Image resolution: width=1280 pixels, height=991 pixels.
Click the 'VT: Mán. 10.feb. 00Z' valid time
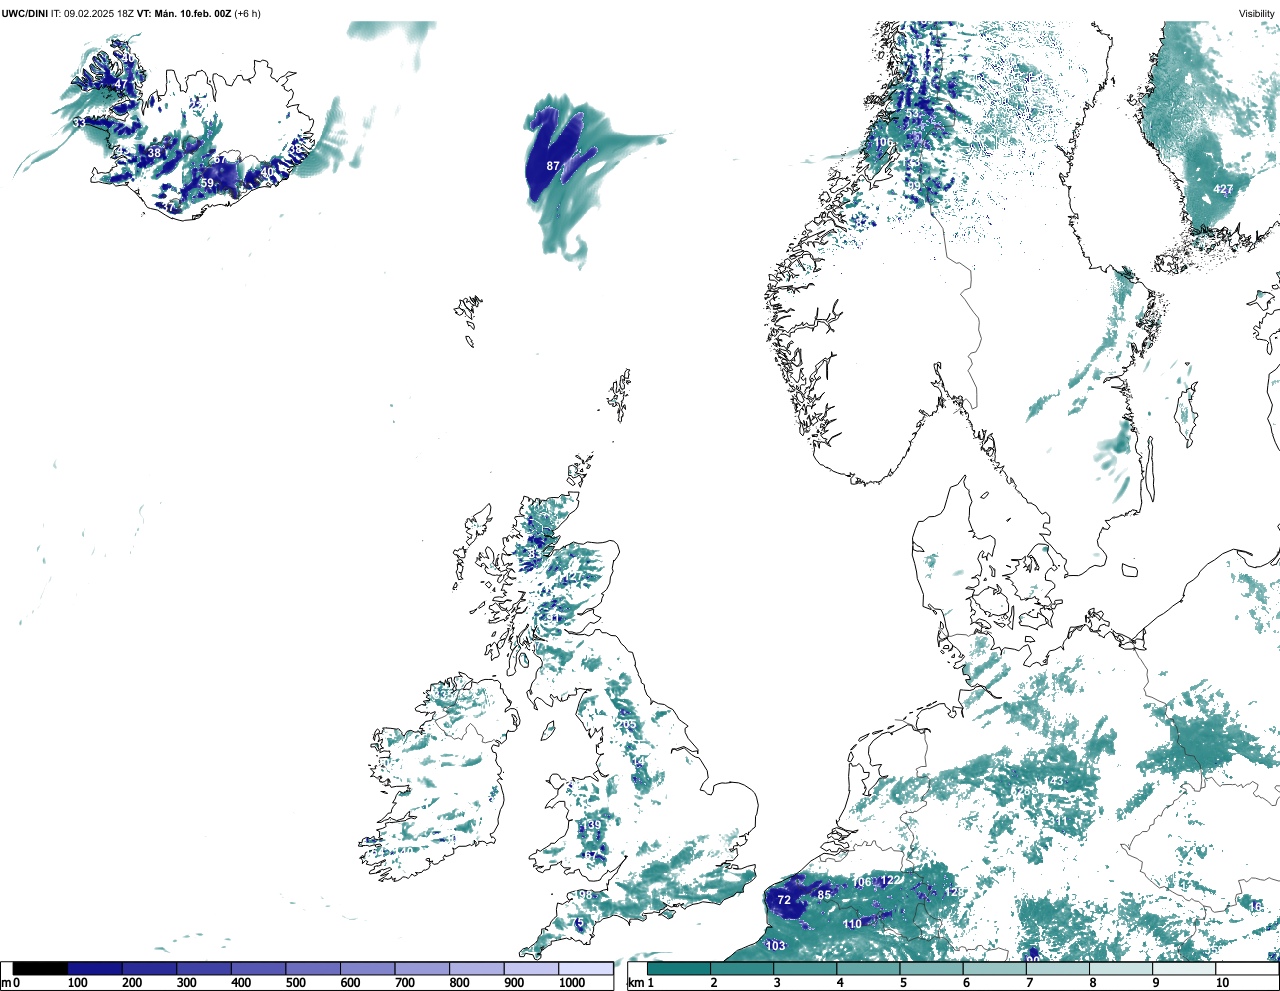[184, 13]
